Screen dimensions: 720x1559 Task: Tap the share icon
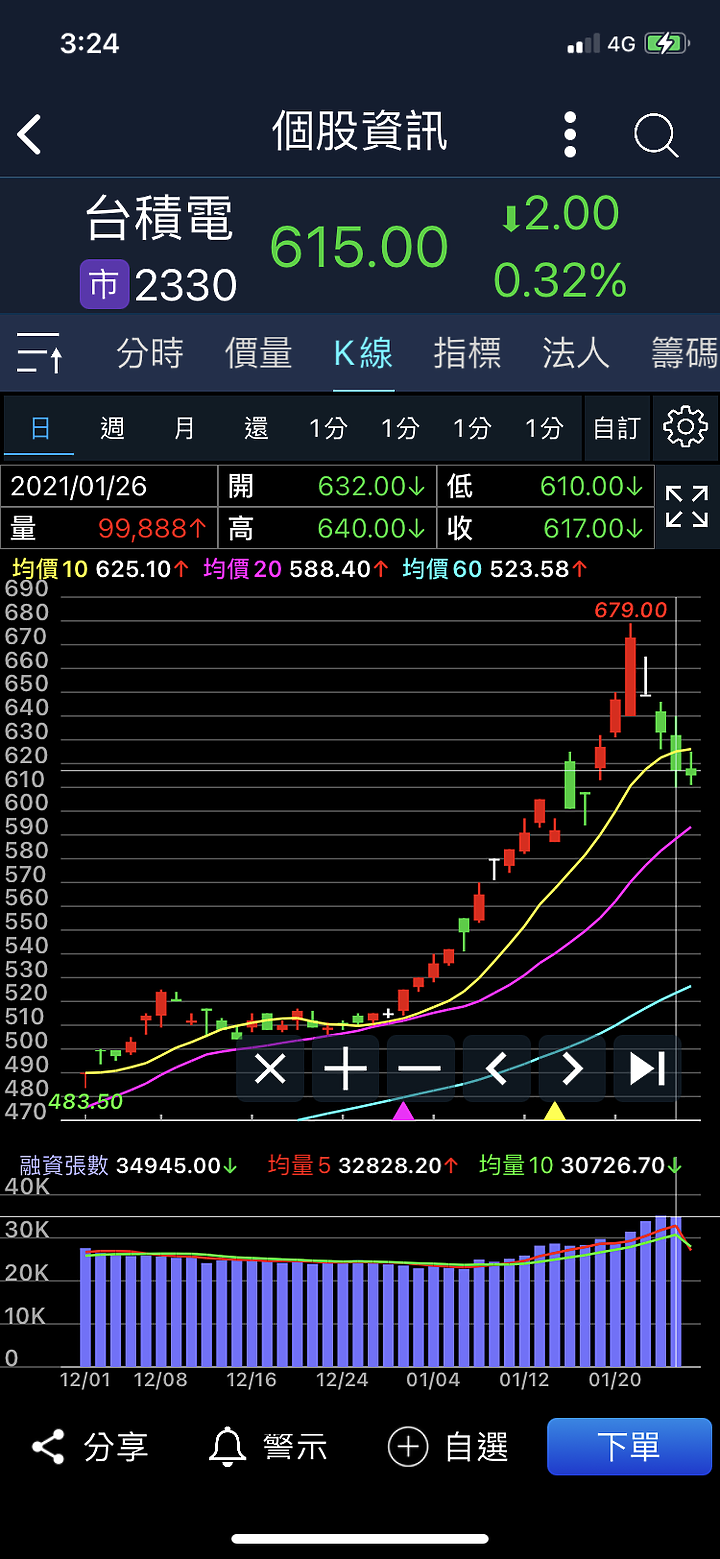(x=47, y=1446)
